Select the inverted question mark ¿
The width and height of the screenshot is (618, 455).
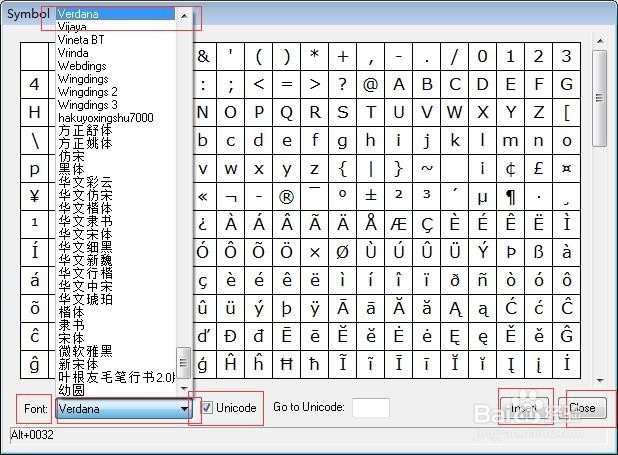click(x=203, y=224)
